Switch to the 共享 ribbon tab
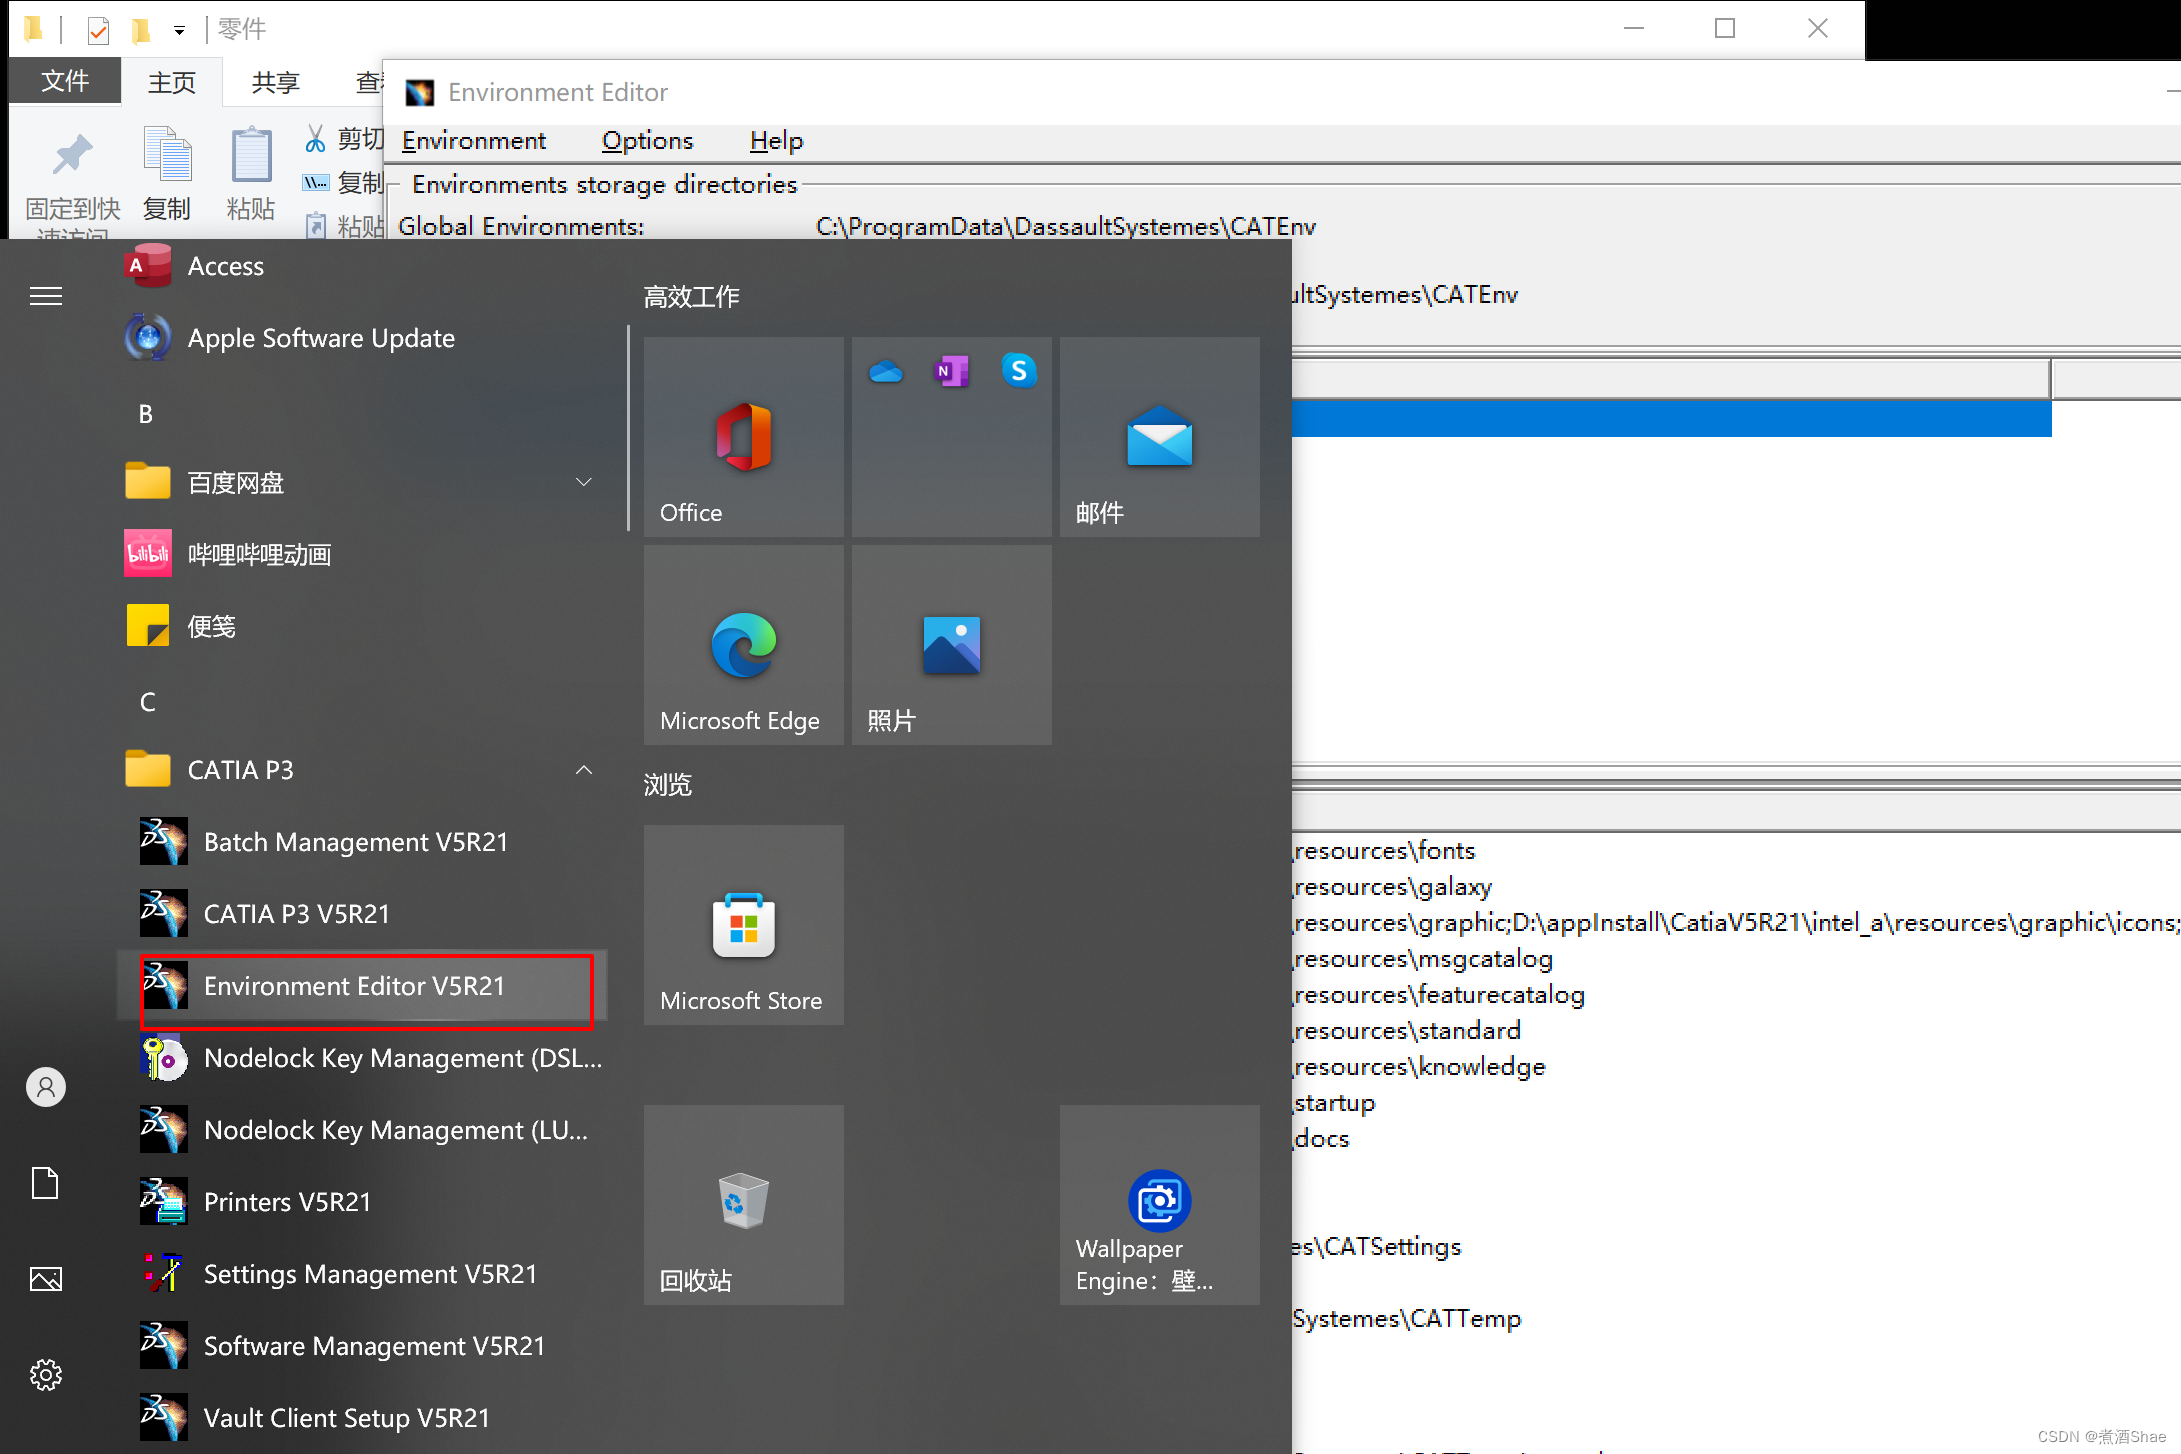The image size is (2181, 1454). pyautogui.click(x=275, y=82)
